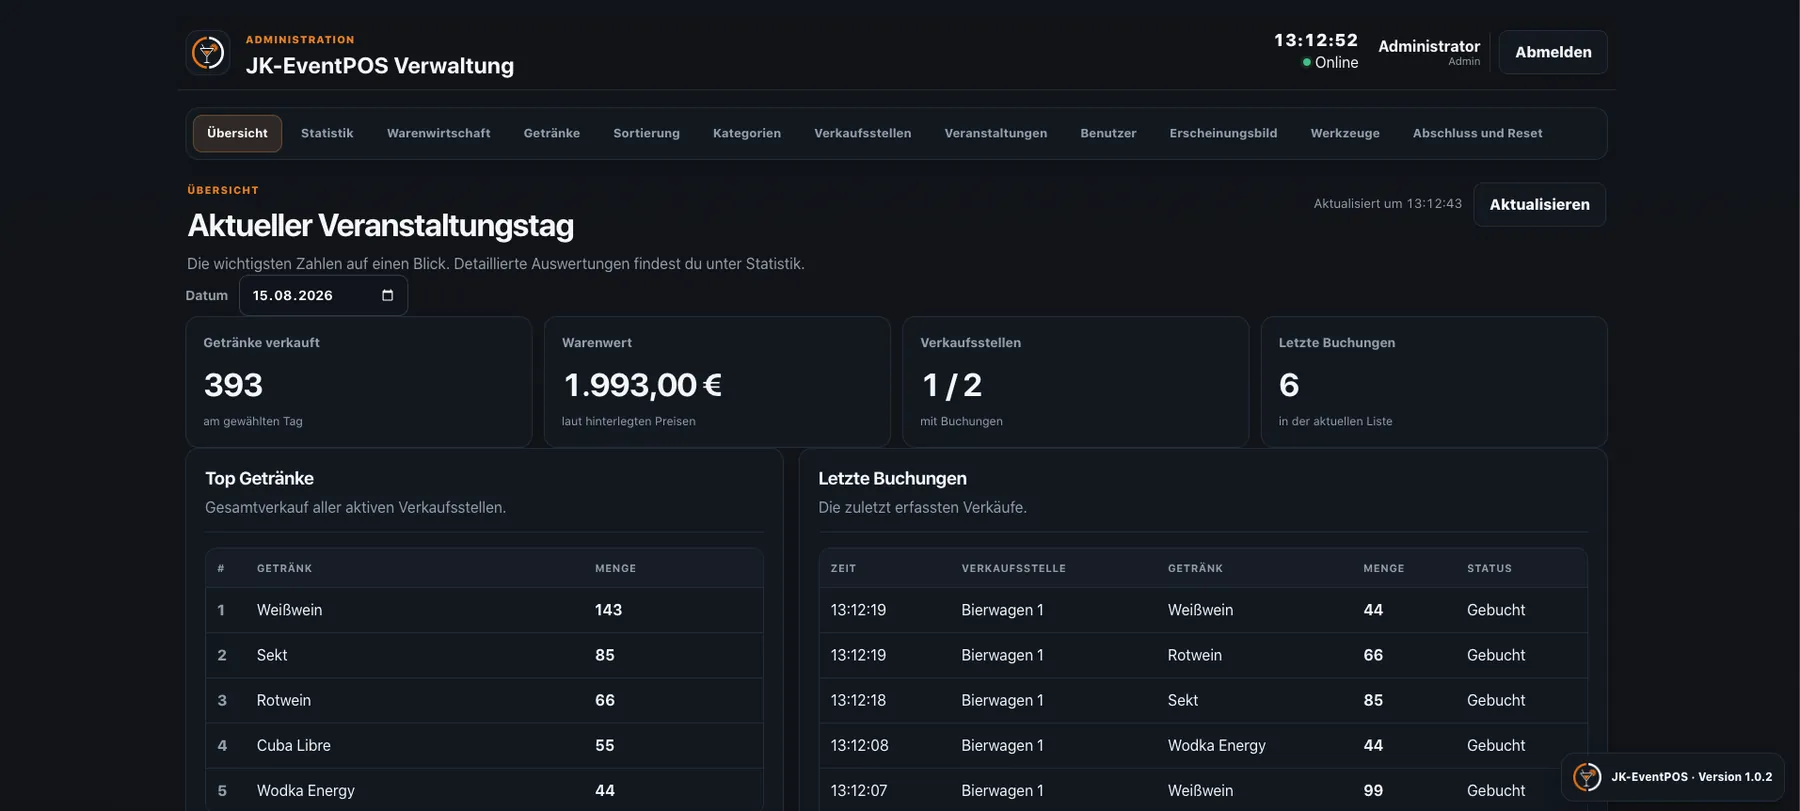Image resolution: width=1800 pixels, height=811 pixels.
Task: Click the STATUS column header
Action: click(x=1489, y=568)
